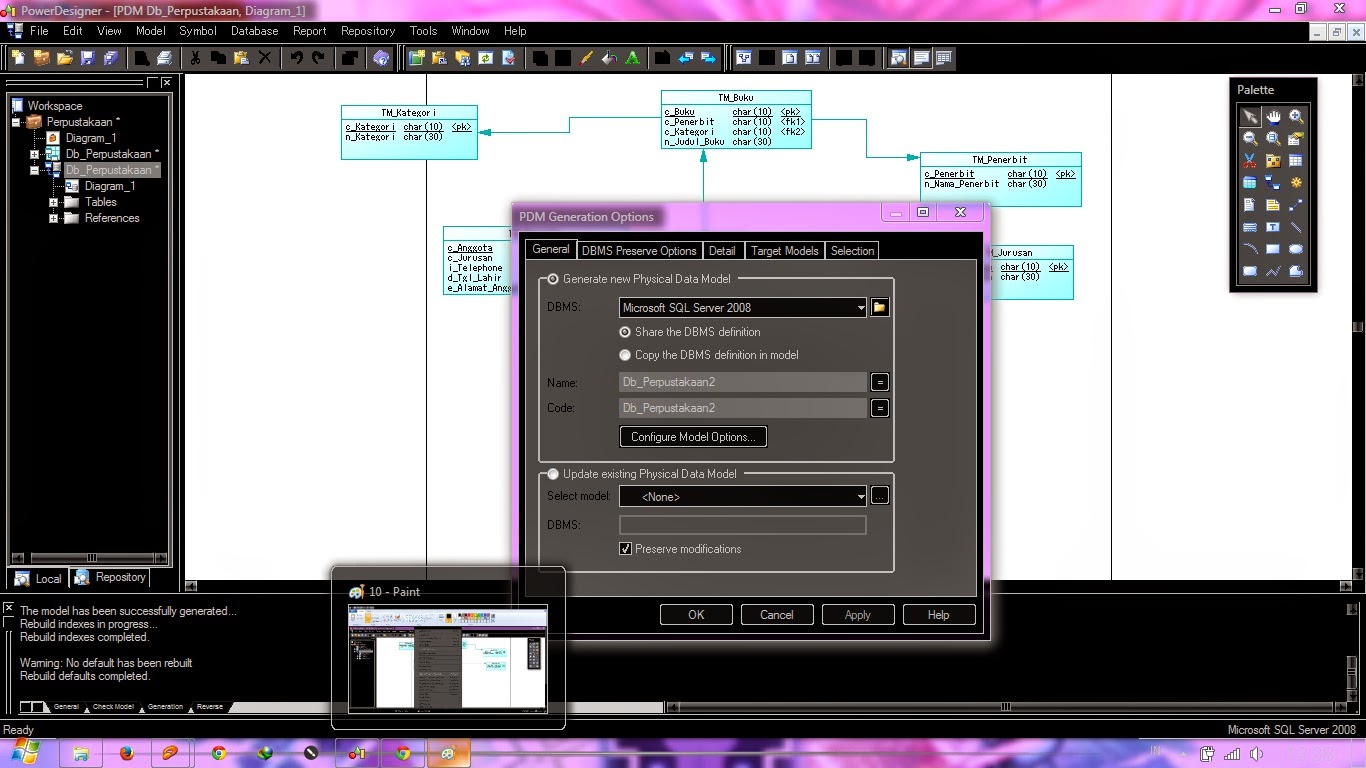Click the Configure Model Options button
Image resolution: width=1366 pixels, height=768 pixels.
(x=692, y=436)
